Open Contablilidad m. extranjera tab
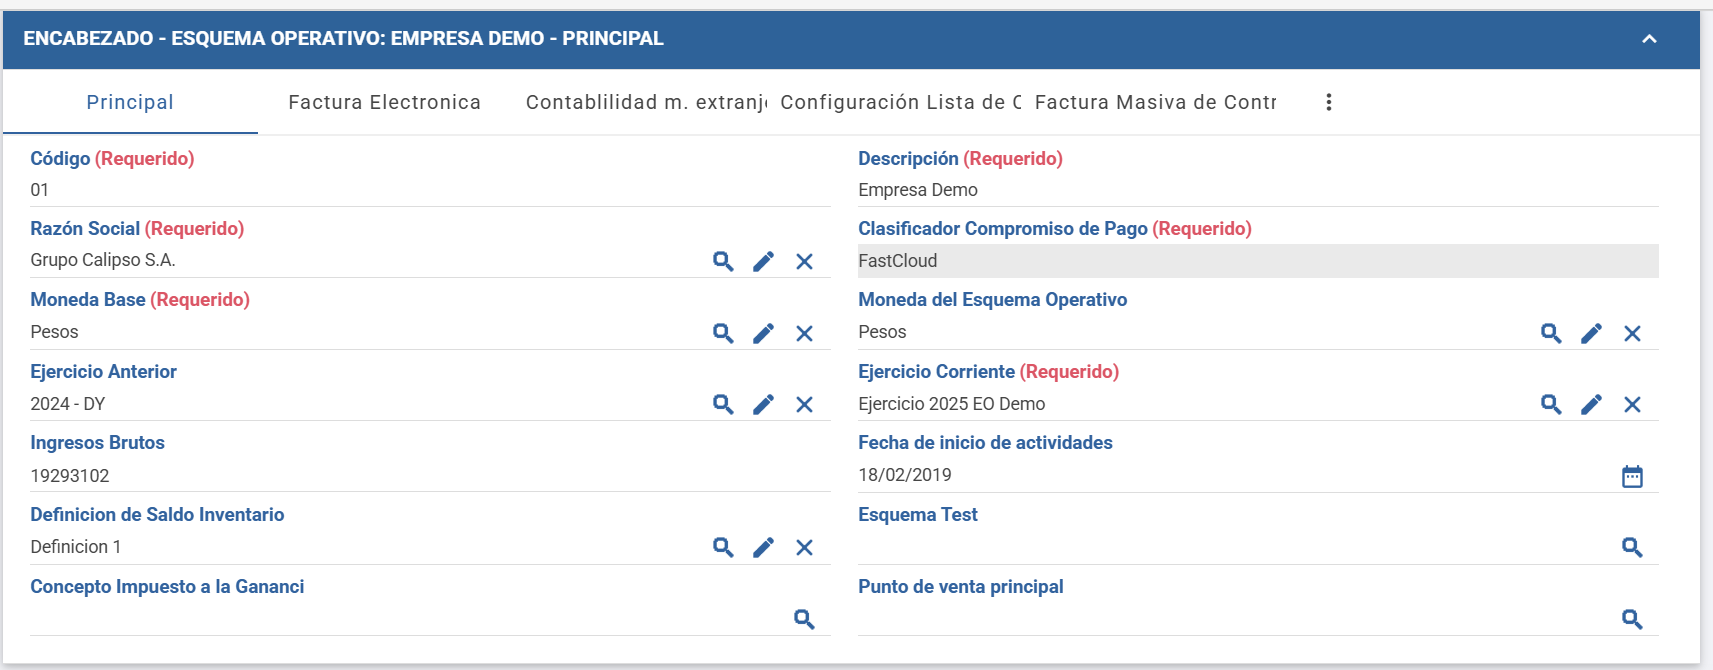 (646, 102)
